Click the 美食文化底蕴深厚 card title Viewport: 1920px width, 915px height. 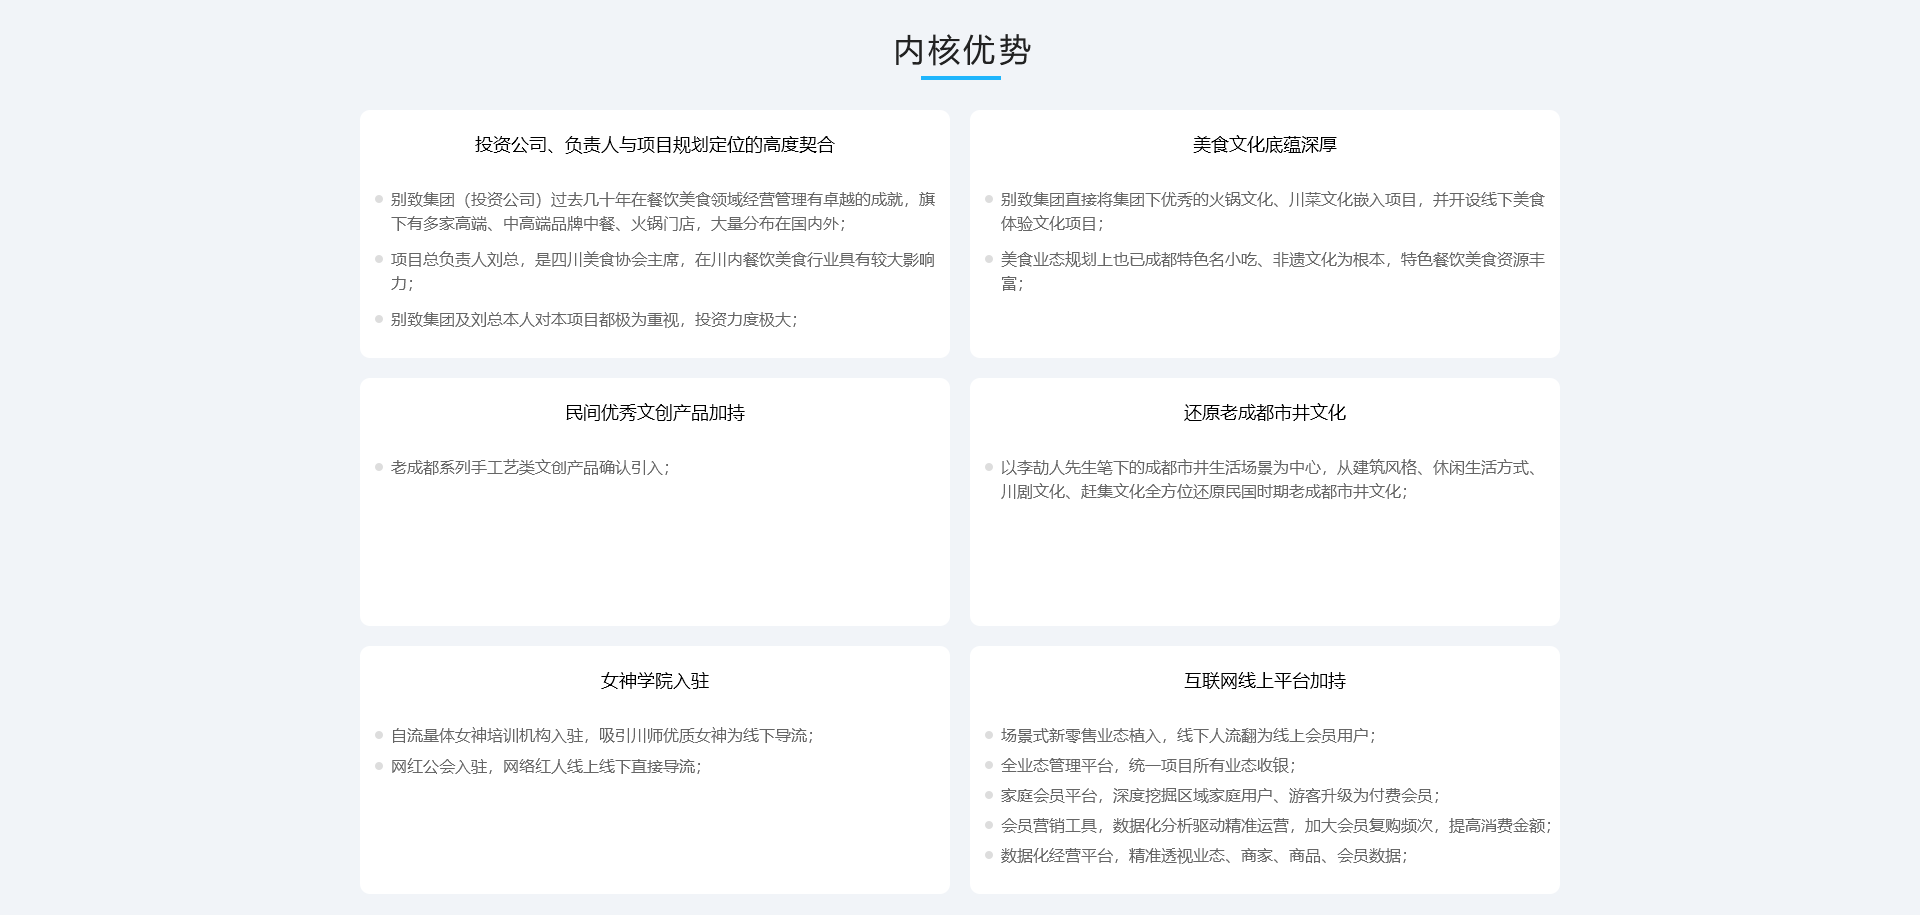[x=1265, y=145]
